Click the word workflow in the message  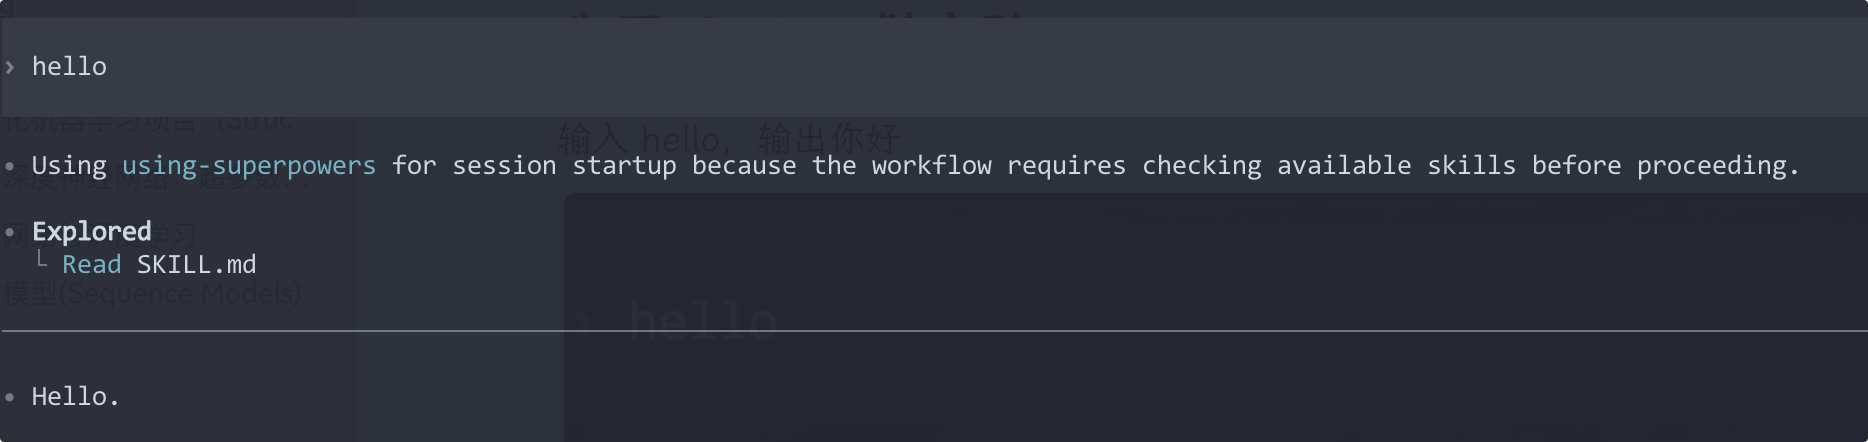click(931, 165)
